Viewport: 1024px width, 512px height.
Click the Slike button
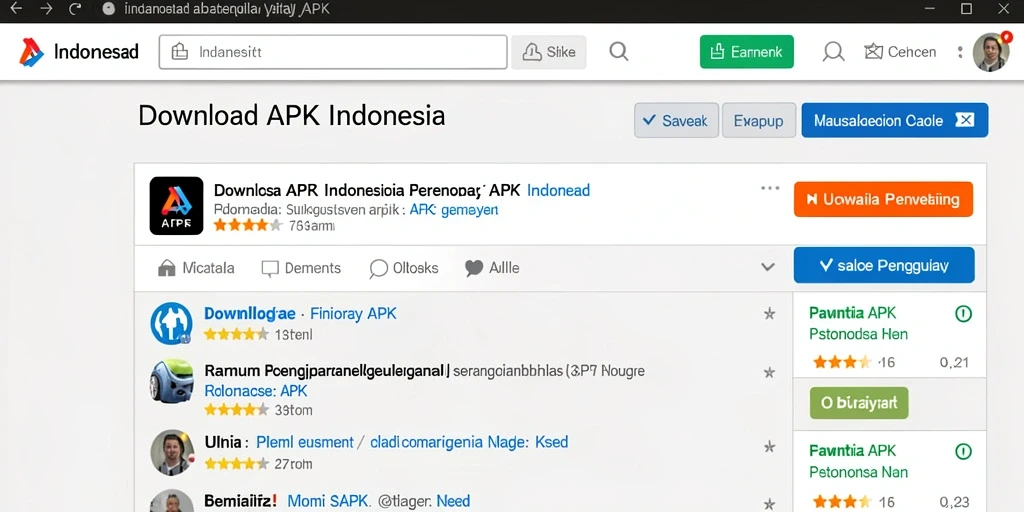click(x=549, y=52)
